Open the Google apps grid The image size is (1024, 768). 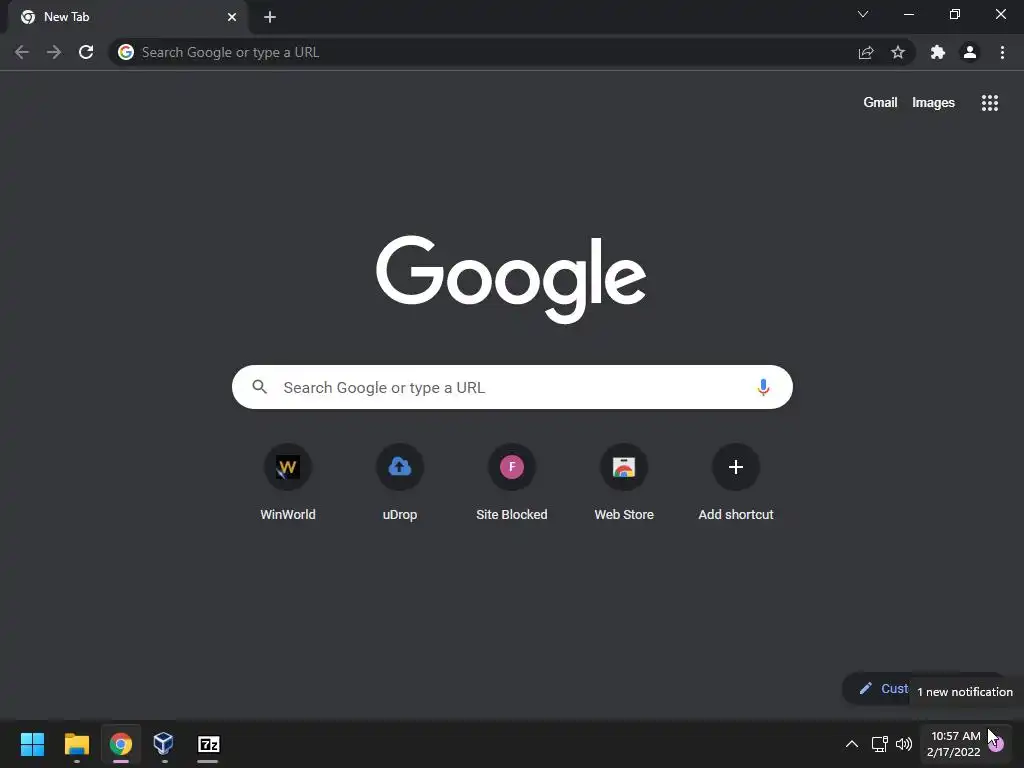point(989,103)
